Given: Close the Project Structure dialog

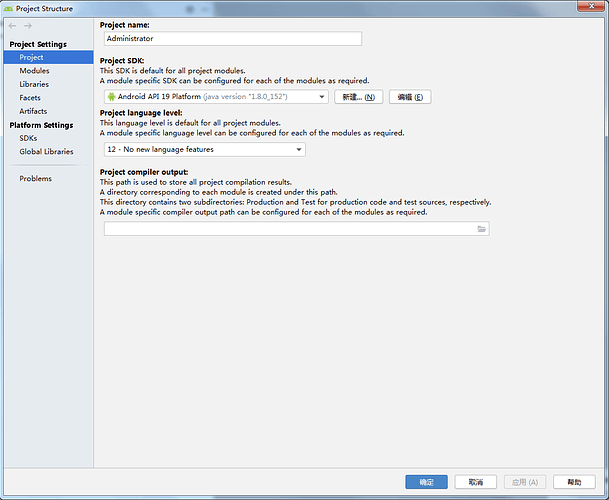Looking at the screenshot, I should pyautogui.click(x=591, y=6).
